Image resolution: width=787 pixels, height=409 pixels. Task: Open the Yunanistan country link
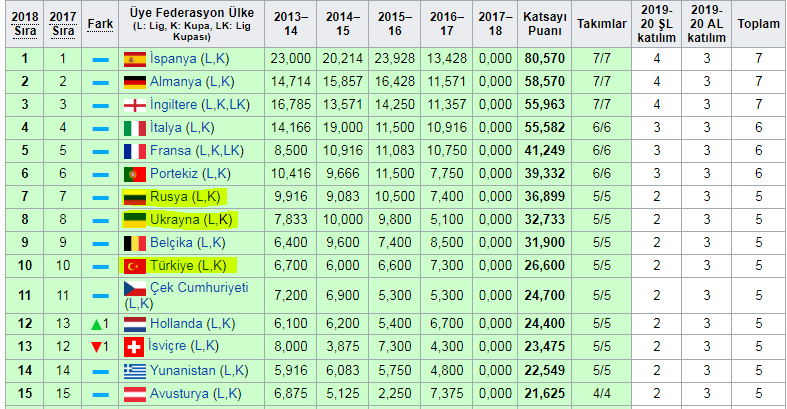coord(185,370)
